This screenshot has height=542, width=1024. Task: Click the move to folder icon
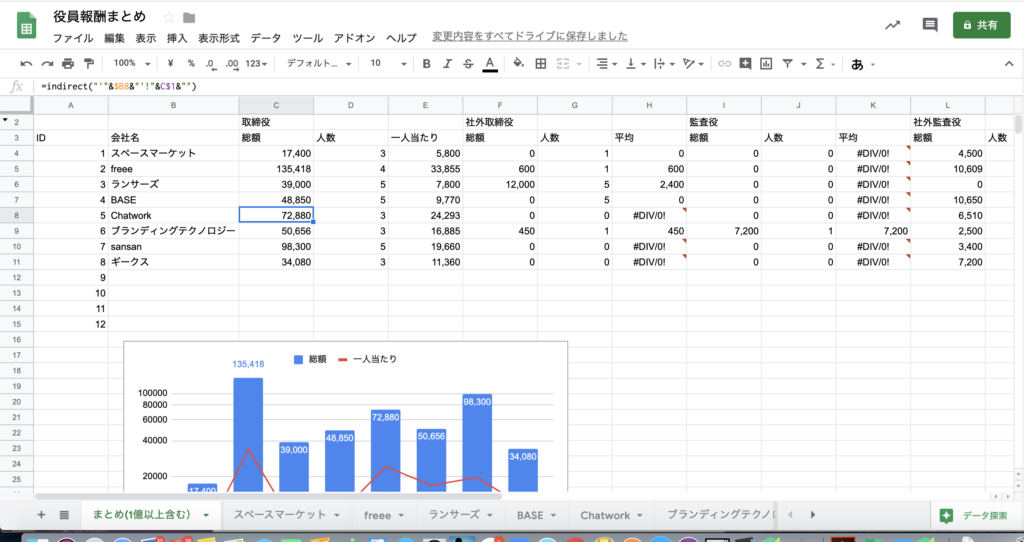point(189,18)
